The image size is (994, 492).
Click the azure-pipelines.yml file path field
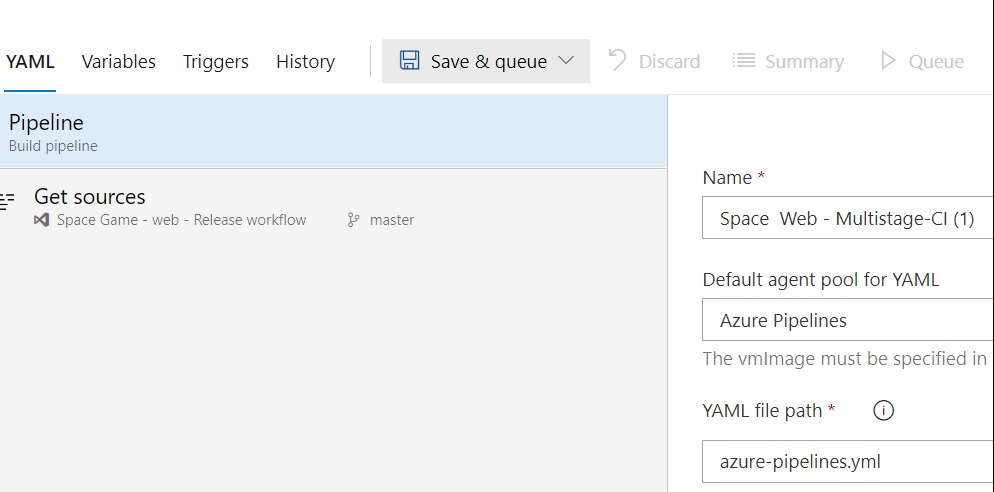pyautogui.click(x=847, y=462)
